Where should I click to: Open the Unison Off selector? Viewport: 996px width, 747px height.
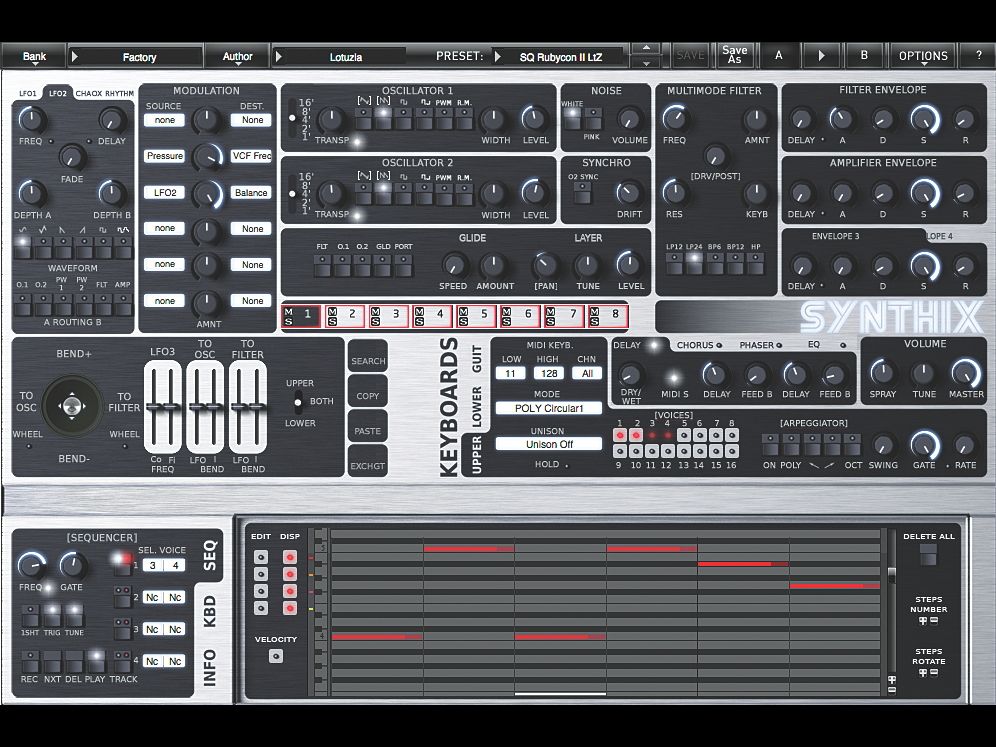pyautogui.click(x=549, y=444)
